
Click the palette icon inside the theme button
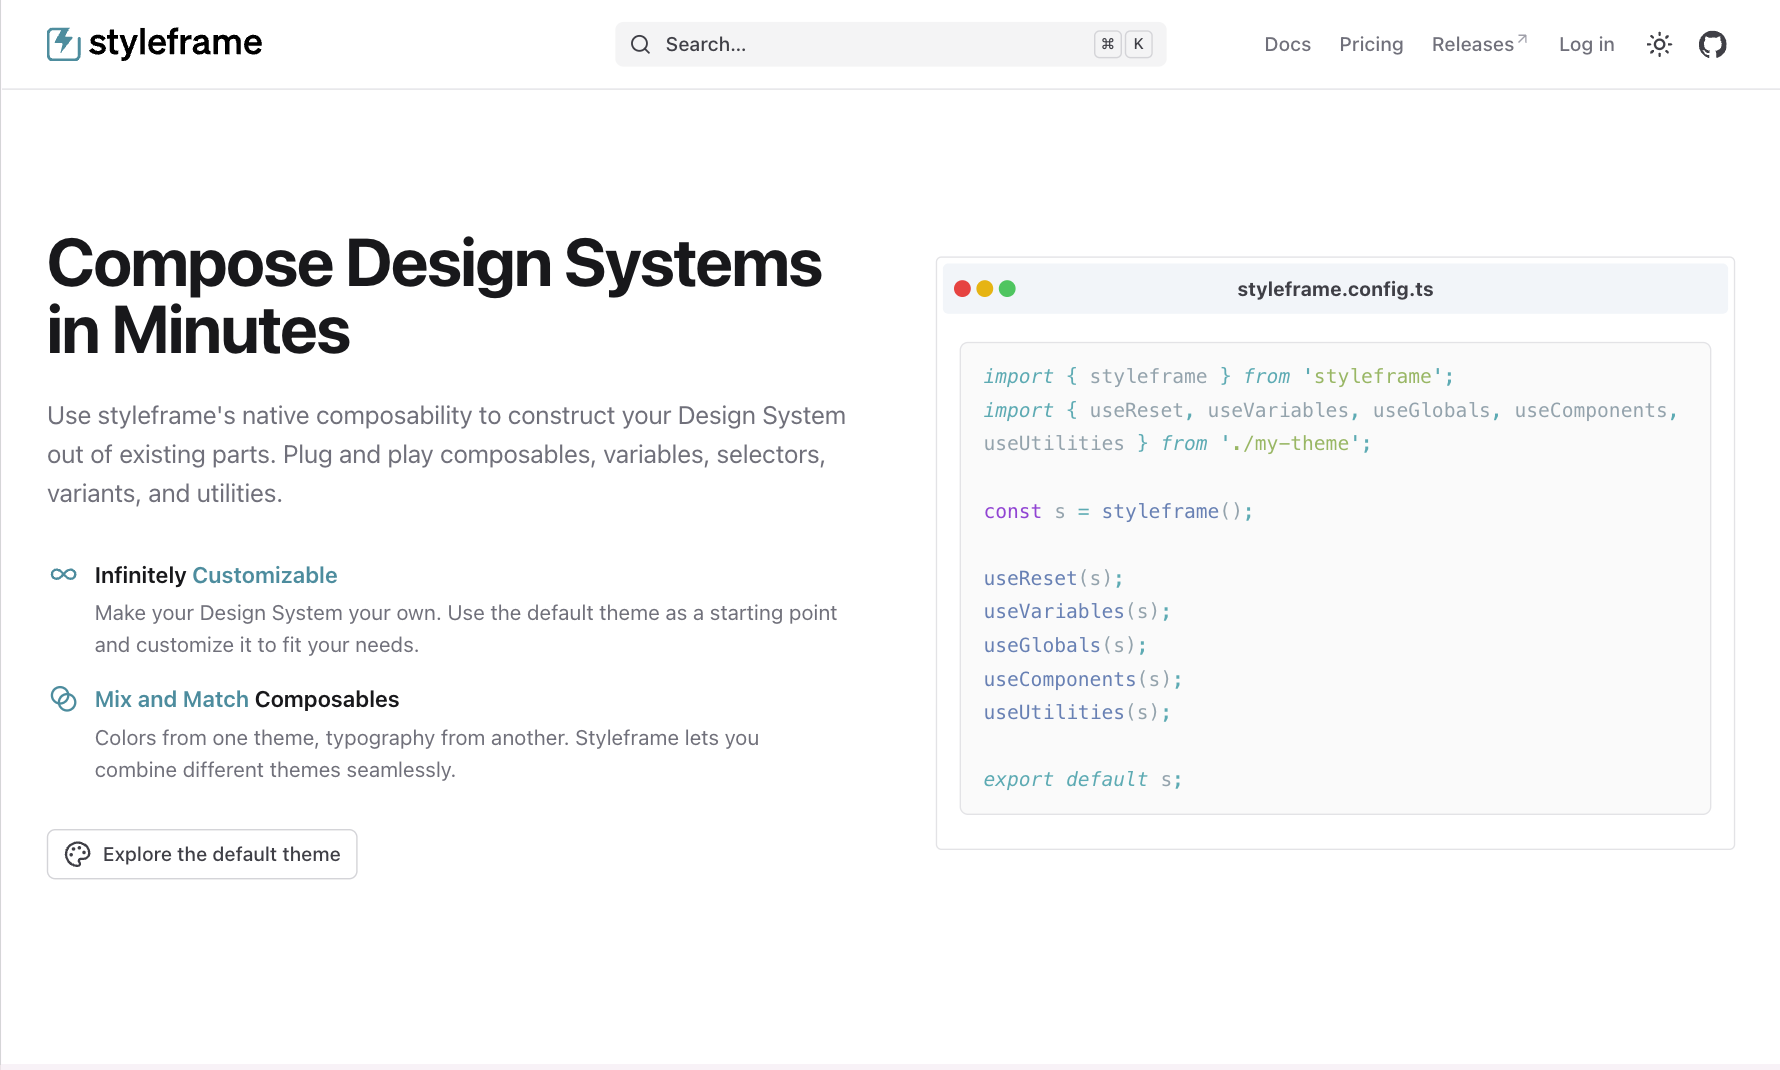(x=78, y=854)
